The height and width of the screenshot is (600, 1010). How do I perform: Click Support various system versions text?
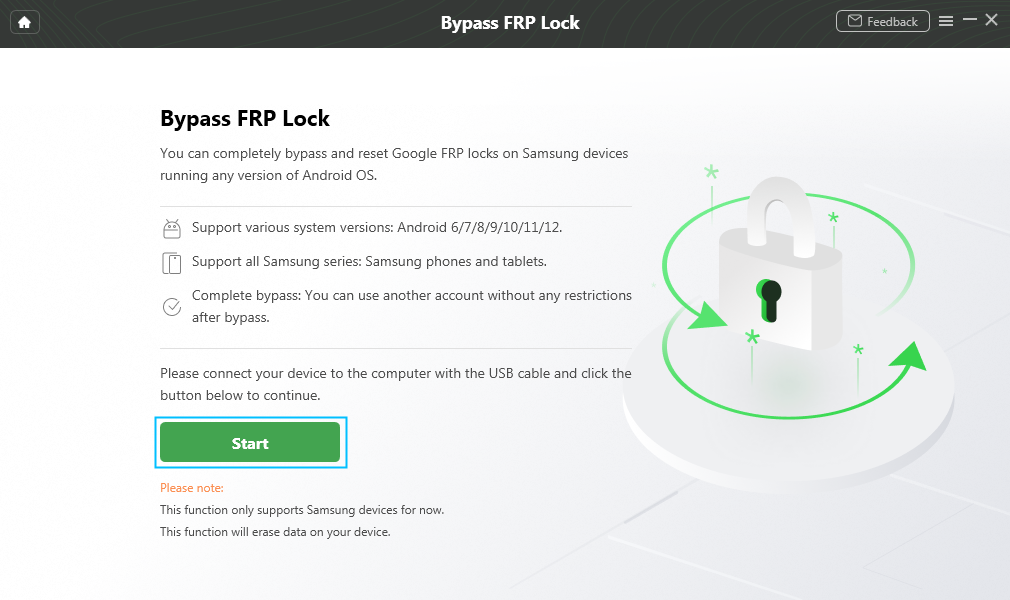tap(377, 227)
